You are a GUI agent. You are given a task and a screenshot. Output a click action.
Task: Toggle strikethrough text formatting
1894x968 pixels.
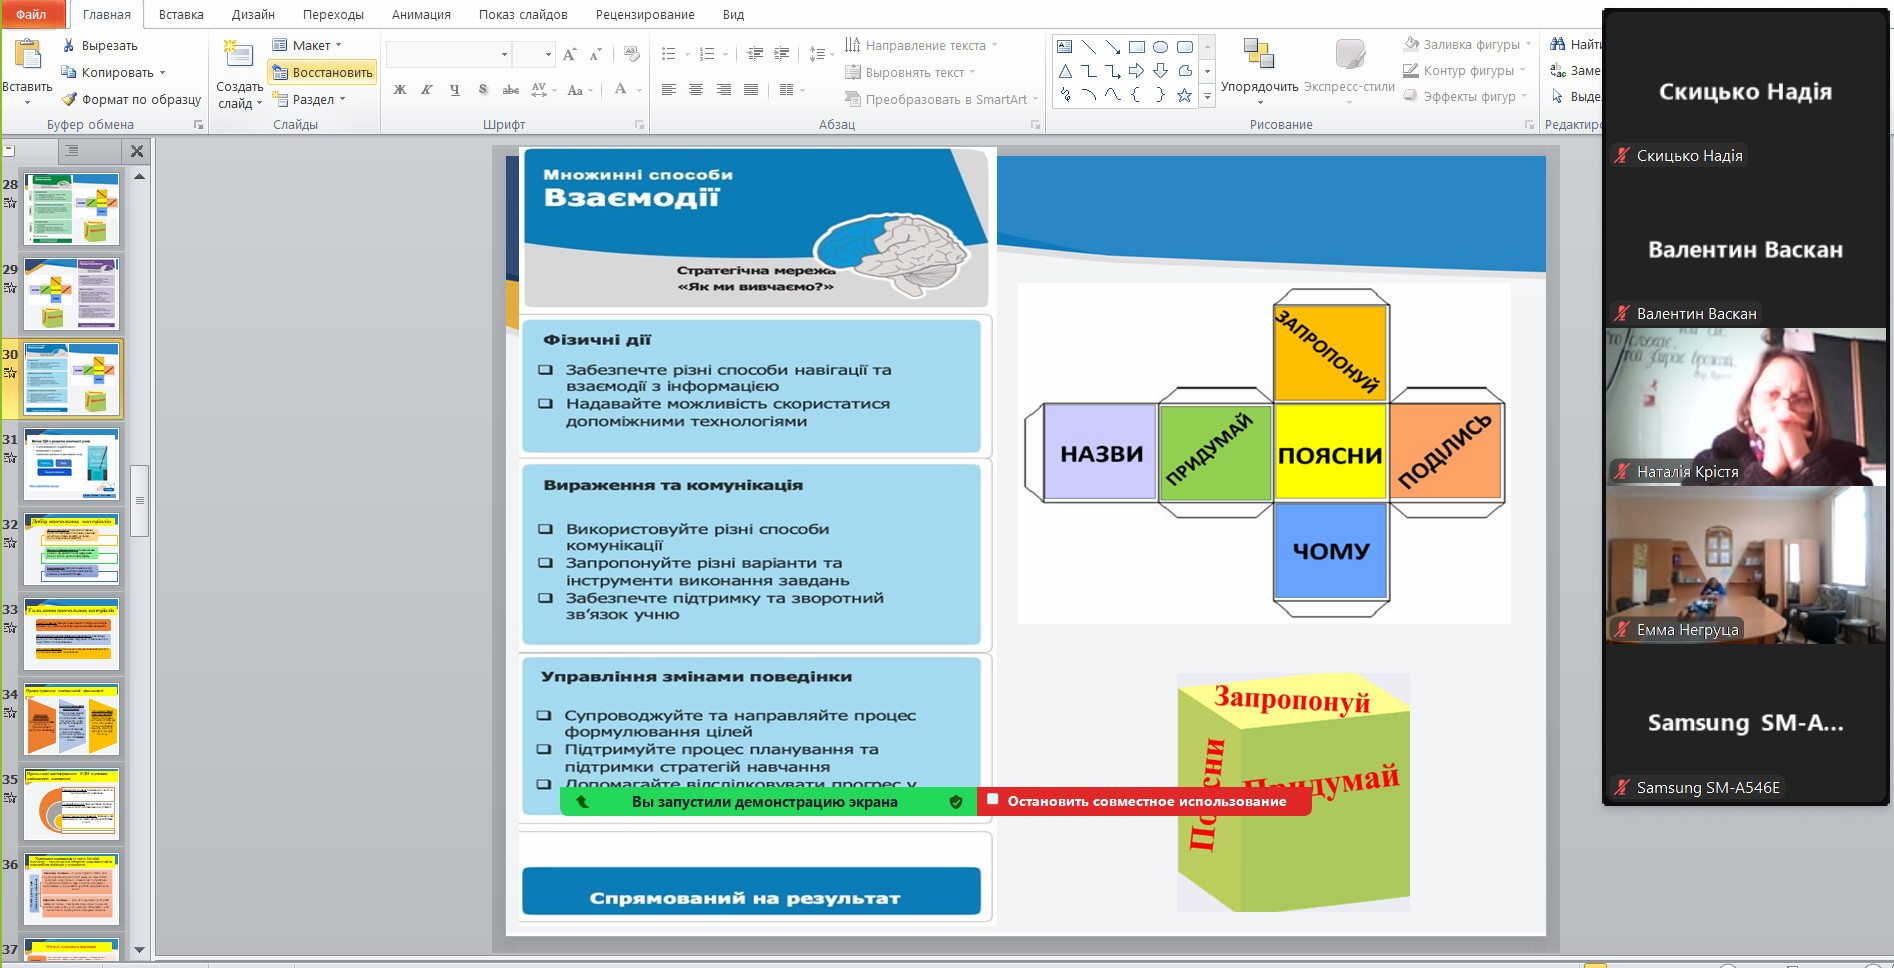pyautogui.click(x=510, y=90)
